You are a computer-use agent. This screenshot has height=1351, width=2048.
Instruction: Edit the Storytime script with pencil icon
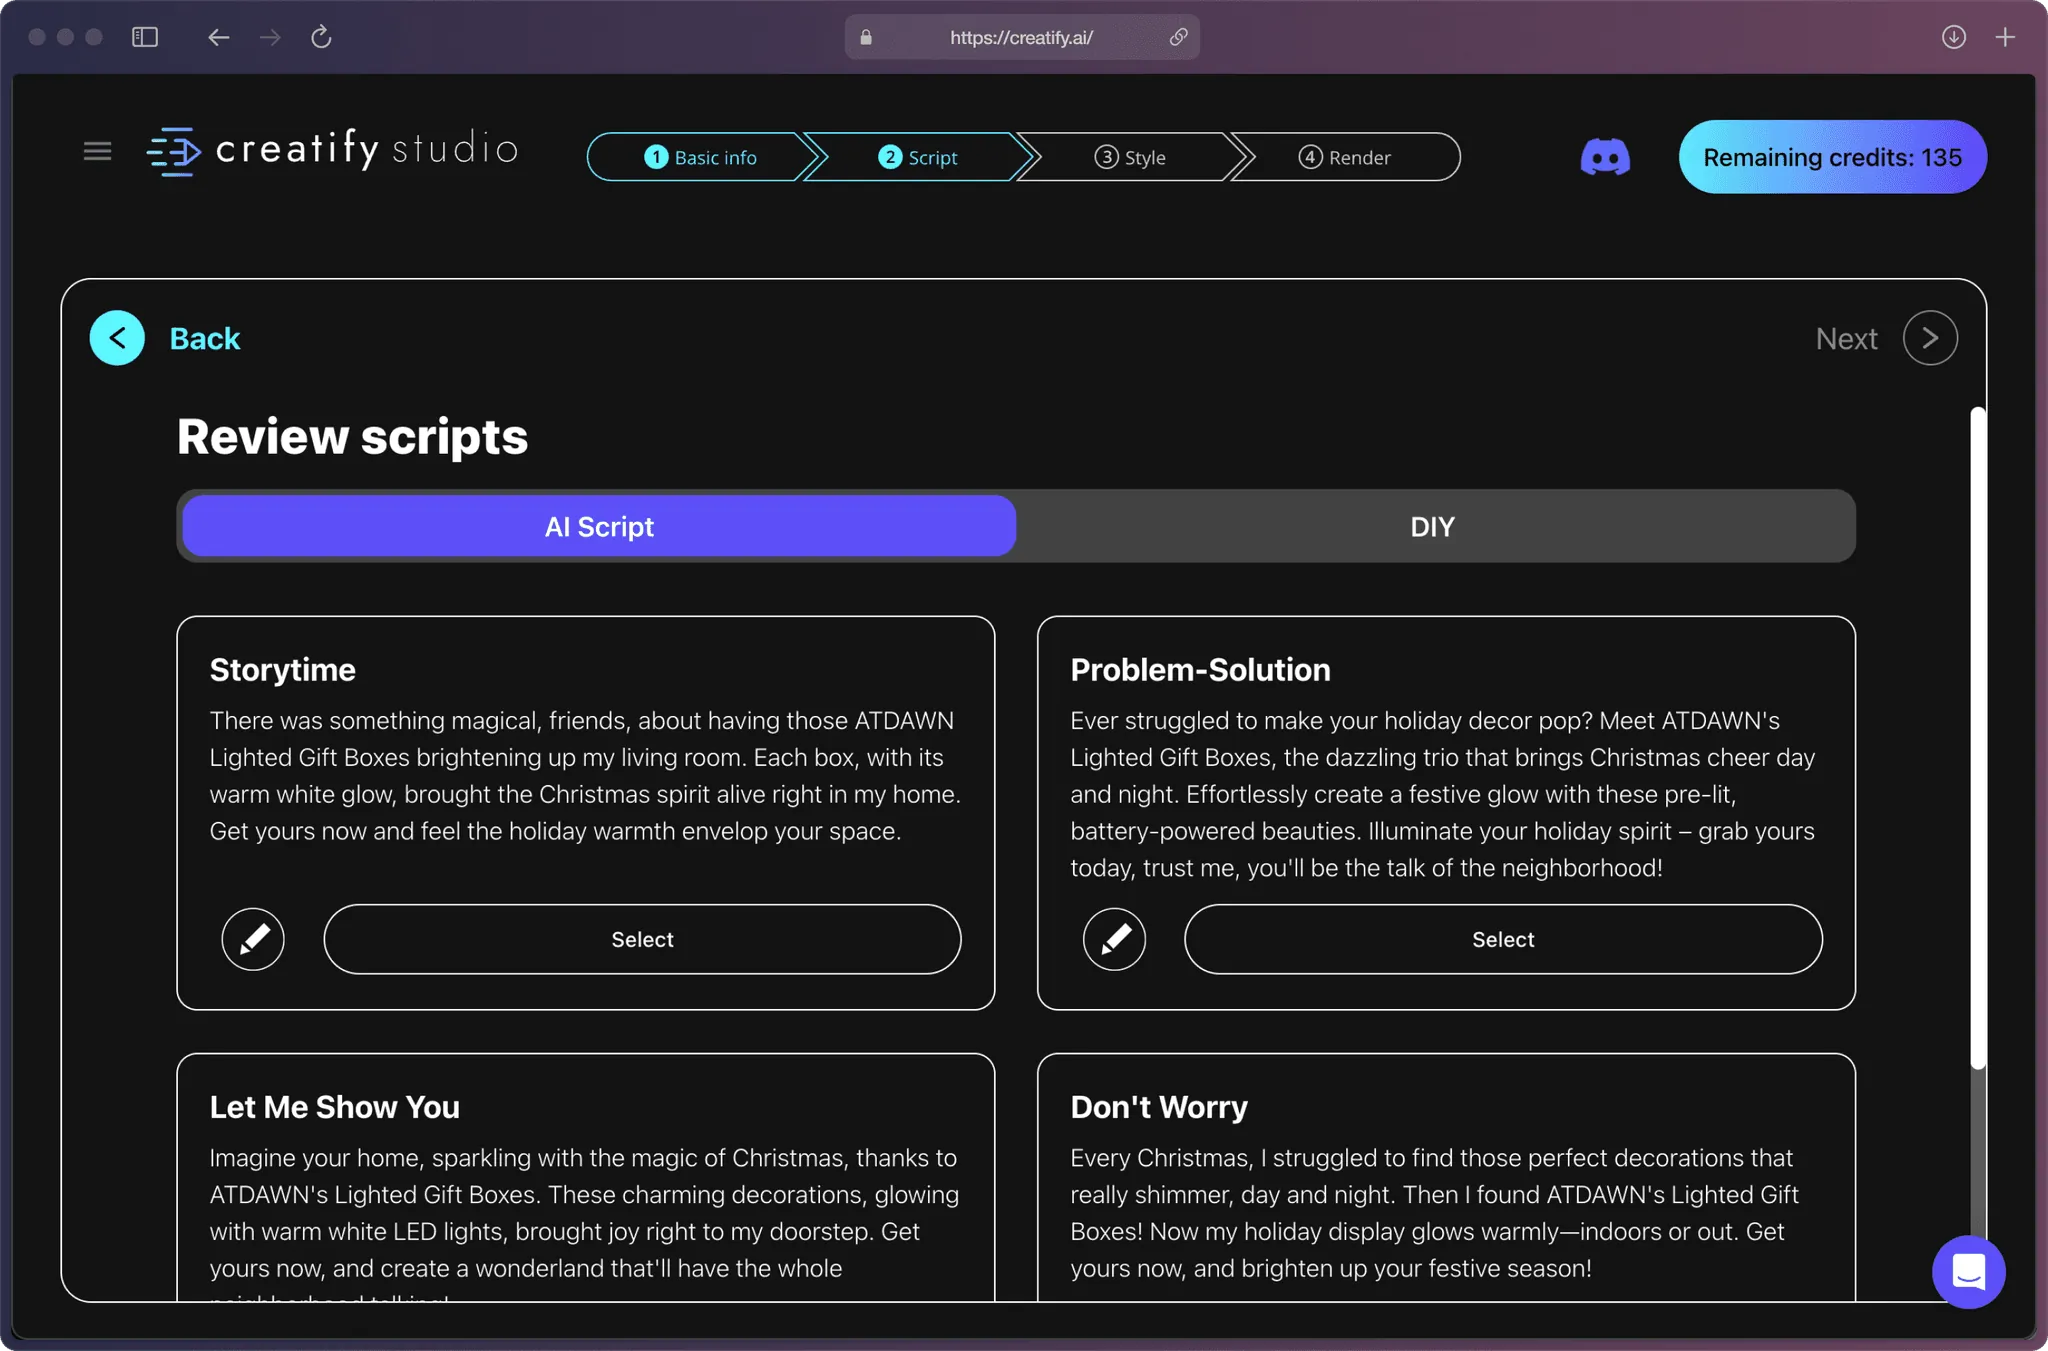click(253, 939)
